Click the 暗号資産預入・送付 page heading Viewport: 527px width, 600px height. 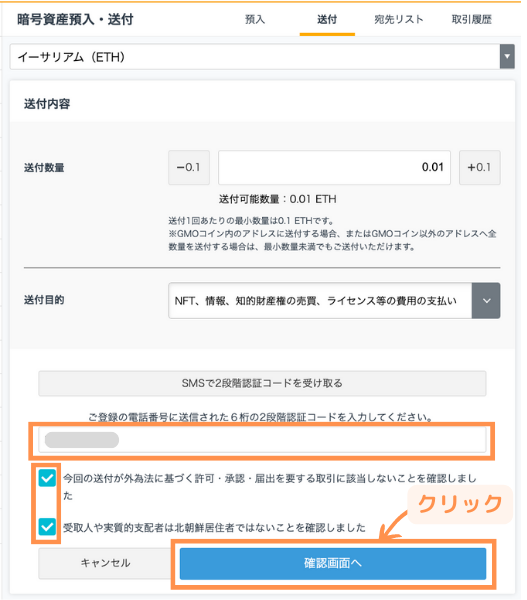click(75, 20)
